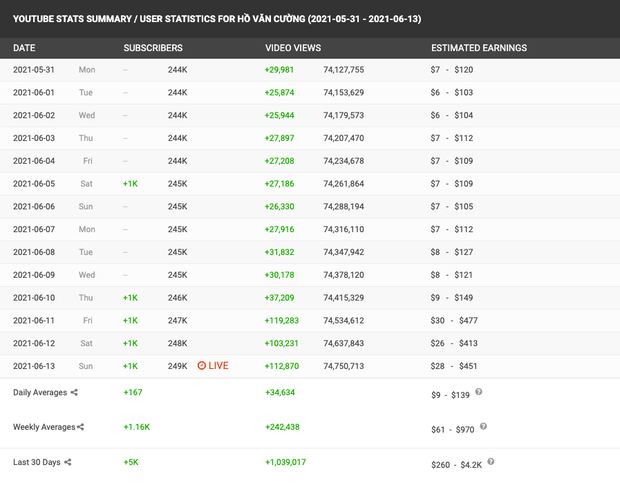Screen dimensions: 620x483
Task: Click the Daily Averages label
Action: tap(39, 393)
